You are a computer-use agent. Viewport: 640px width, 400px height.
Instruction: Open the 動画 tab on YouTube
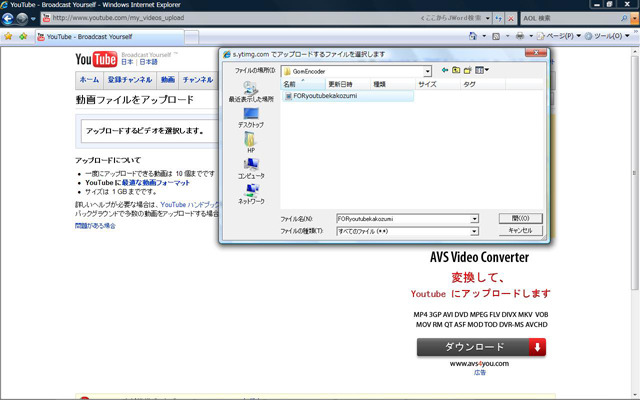tap(167, 80)
